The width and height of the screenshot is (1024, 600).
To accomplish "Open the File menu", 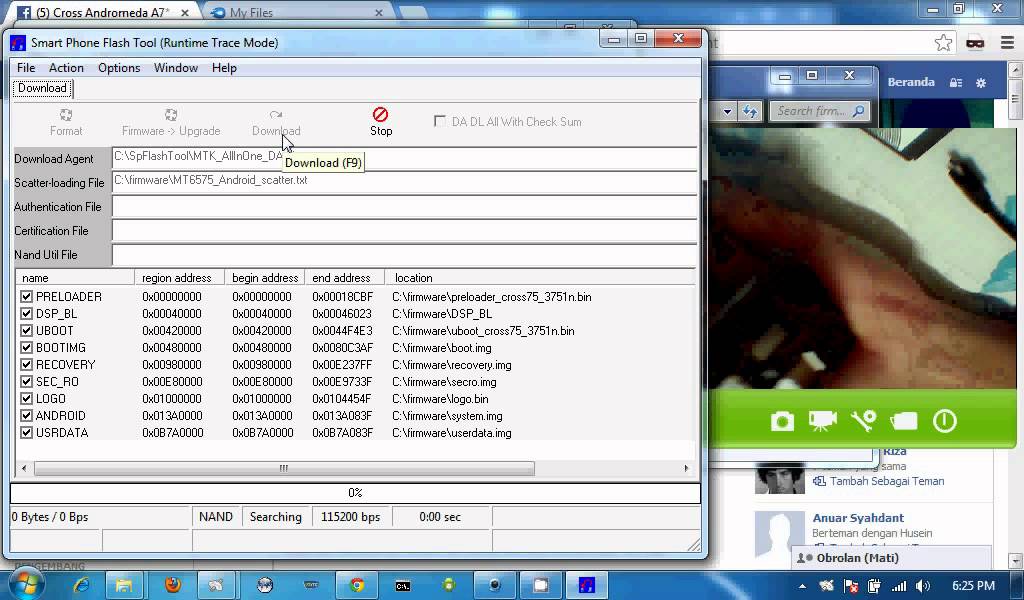I will point(26,68).
